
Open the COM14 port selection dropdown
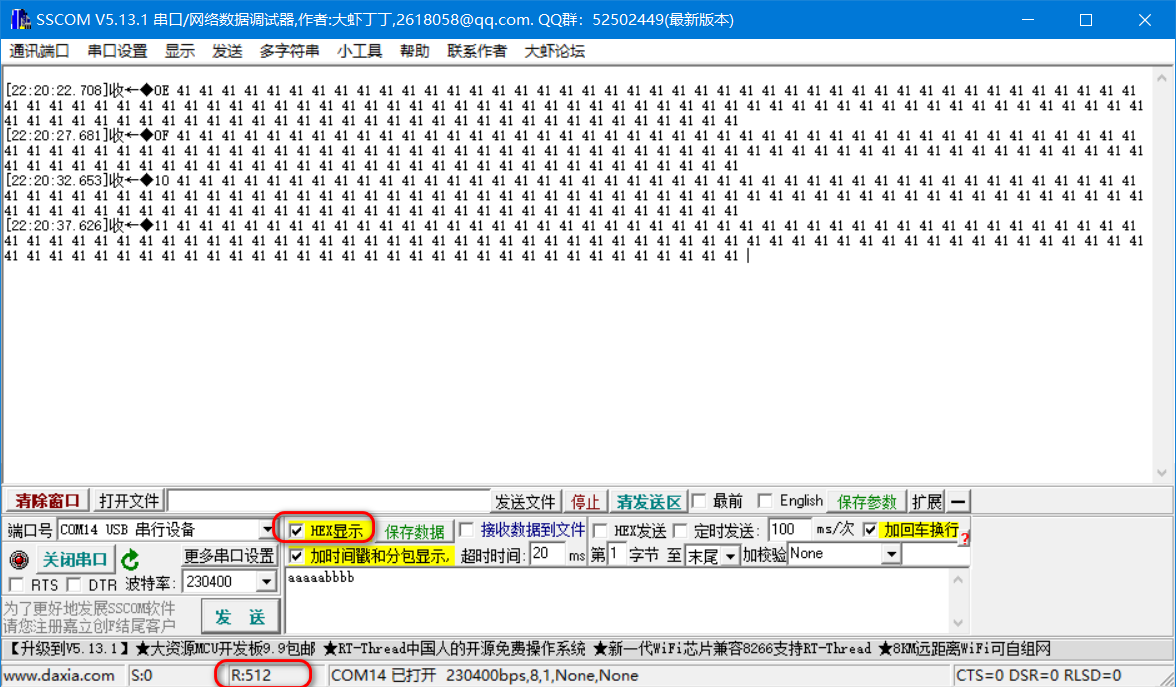265,528
